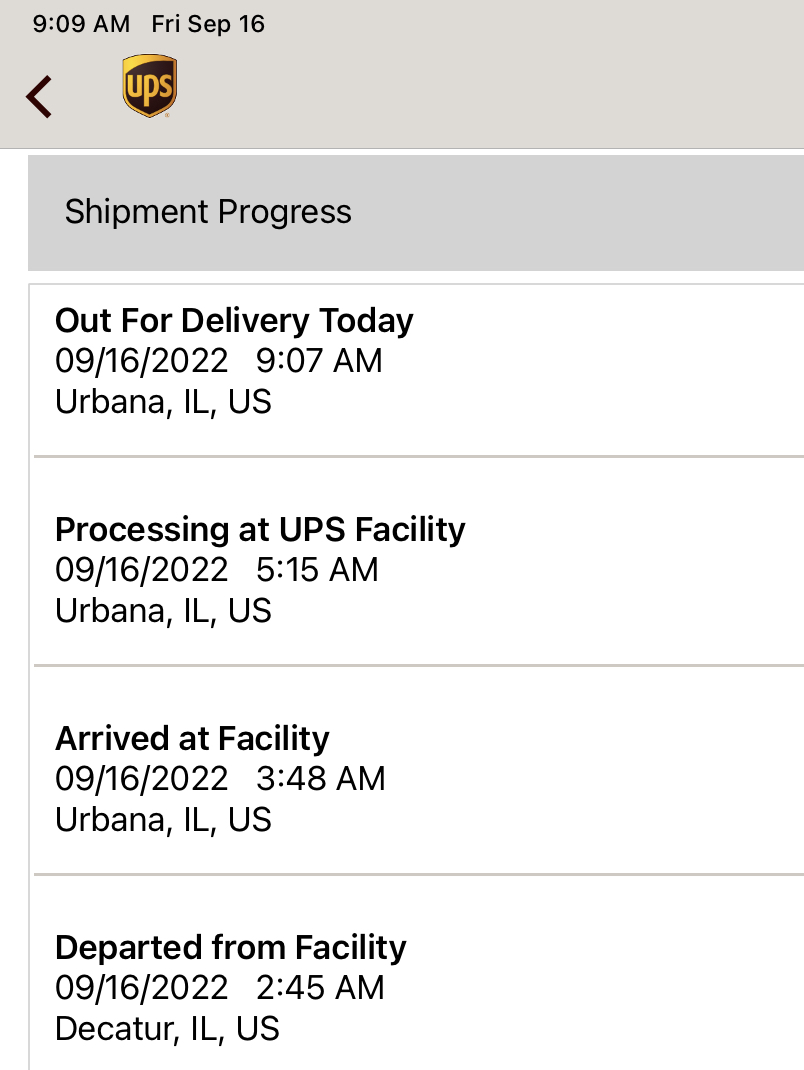804x1070 pixels.
Task: Tap the 5:15 AM time
Action: click(317, 570)
